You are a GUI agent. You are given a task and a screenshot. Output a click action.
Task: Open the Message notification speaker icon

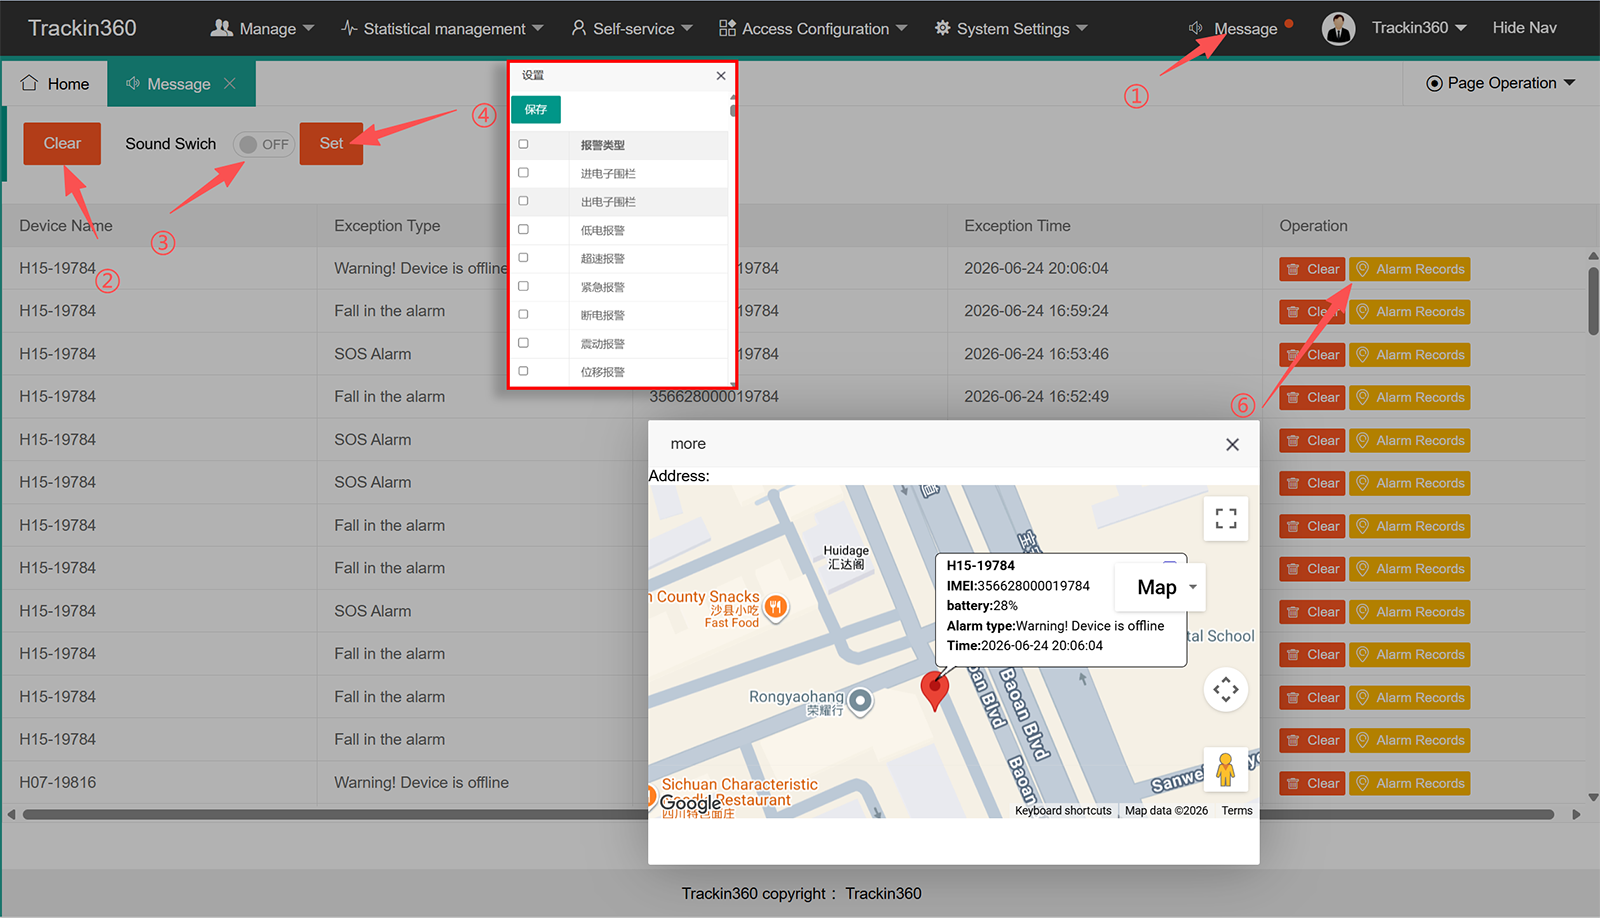pos(1196,28)
